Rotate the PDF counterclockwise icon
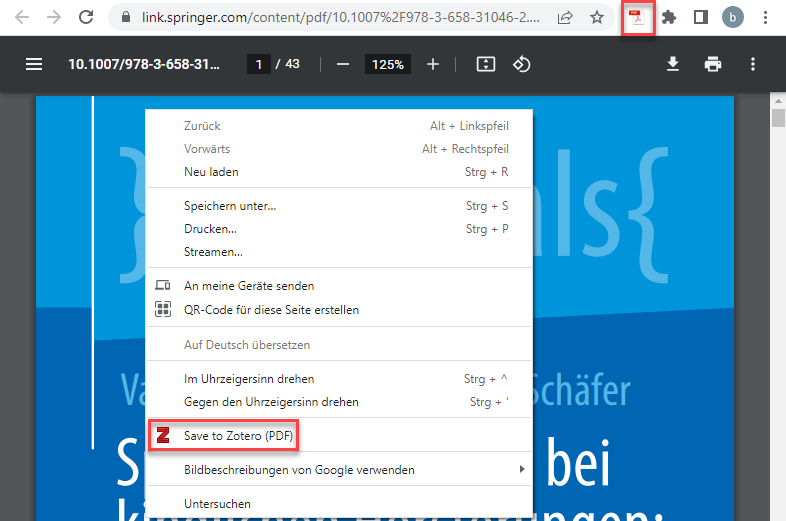The image size is (786, 521). (521, 64)
